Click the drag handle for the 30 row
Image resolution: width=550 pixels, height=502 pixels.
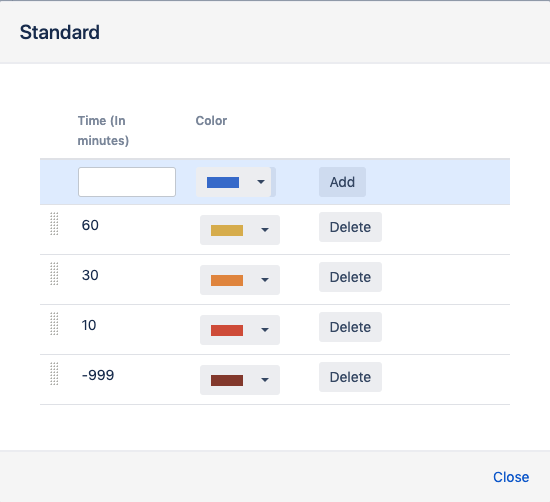(x=54, y=274)
